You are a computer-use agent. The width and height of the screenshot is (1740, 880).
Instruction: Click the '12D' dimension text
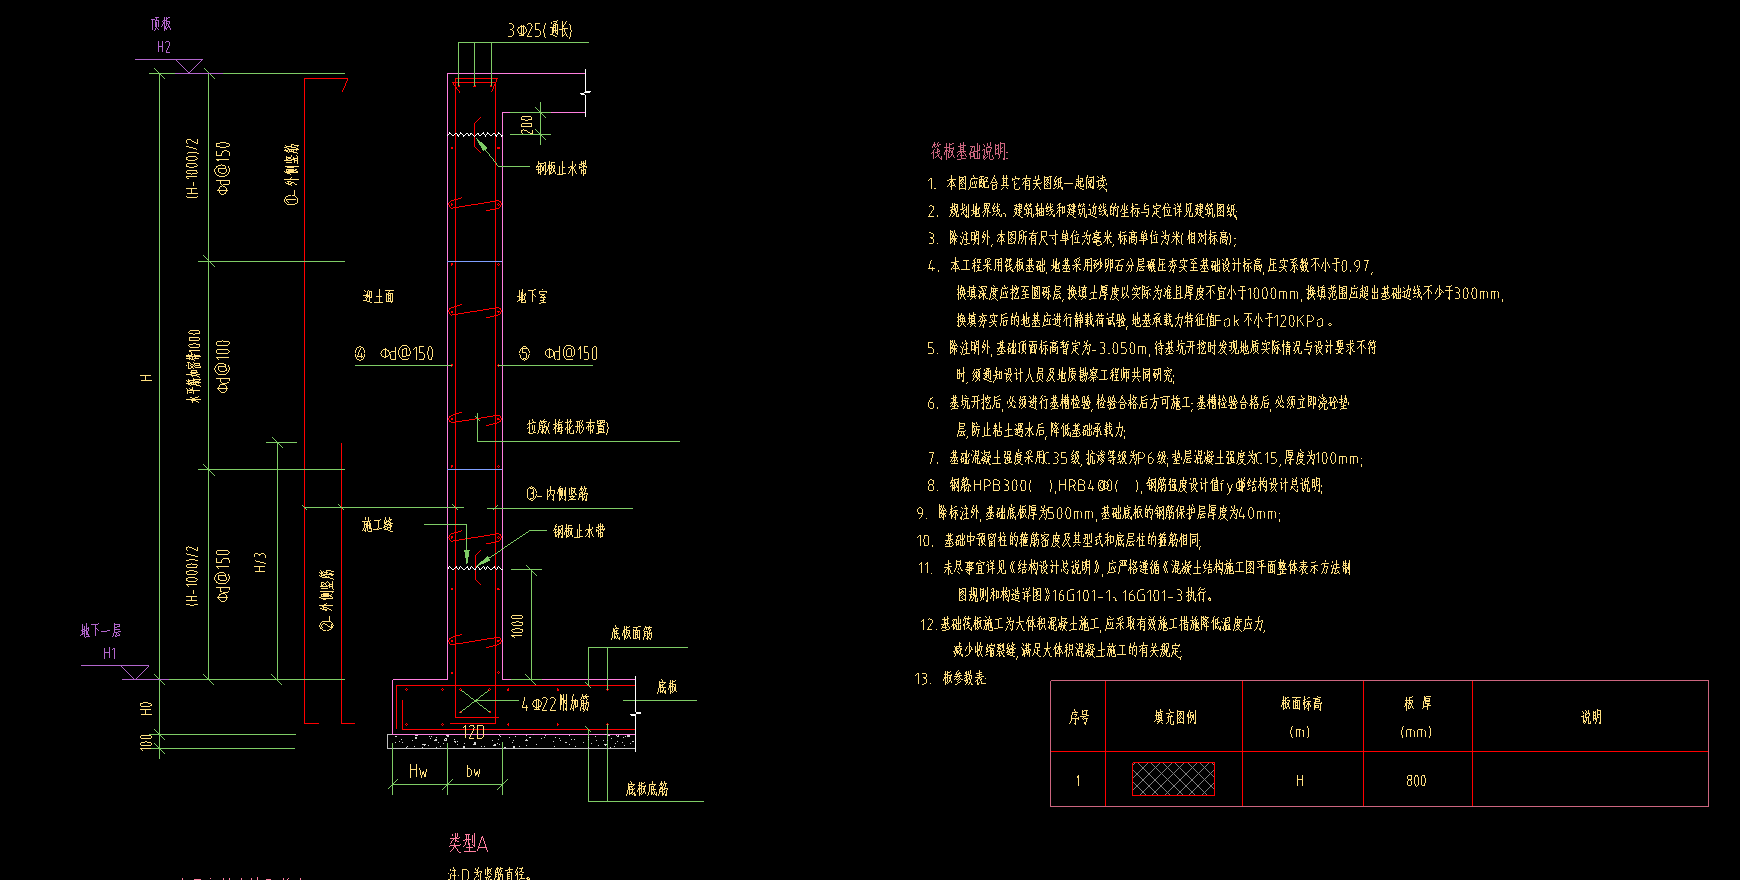pos(474,733)
